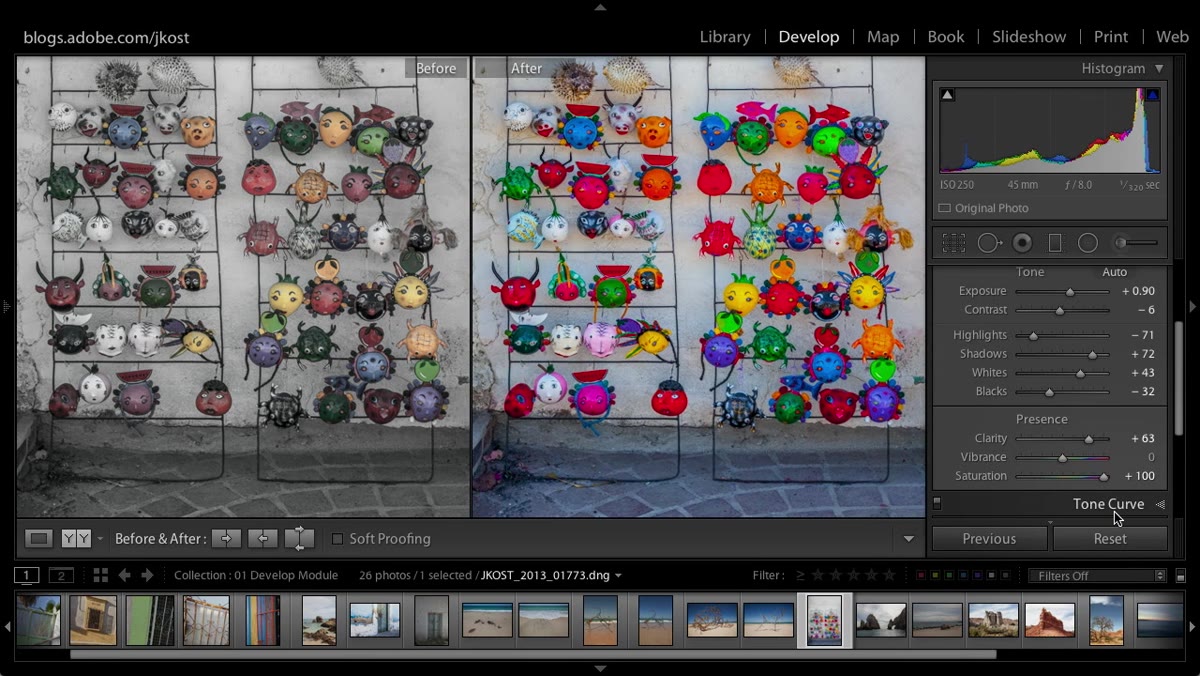Select the Crop Overlay tool

coord(954,243)
